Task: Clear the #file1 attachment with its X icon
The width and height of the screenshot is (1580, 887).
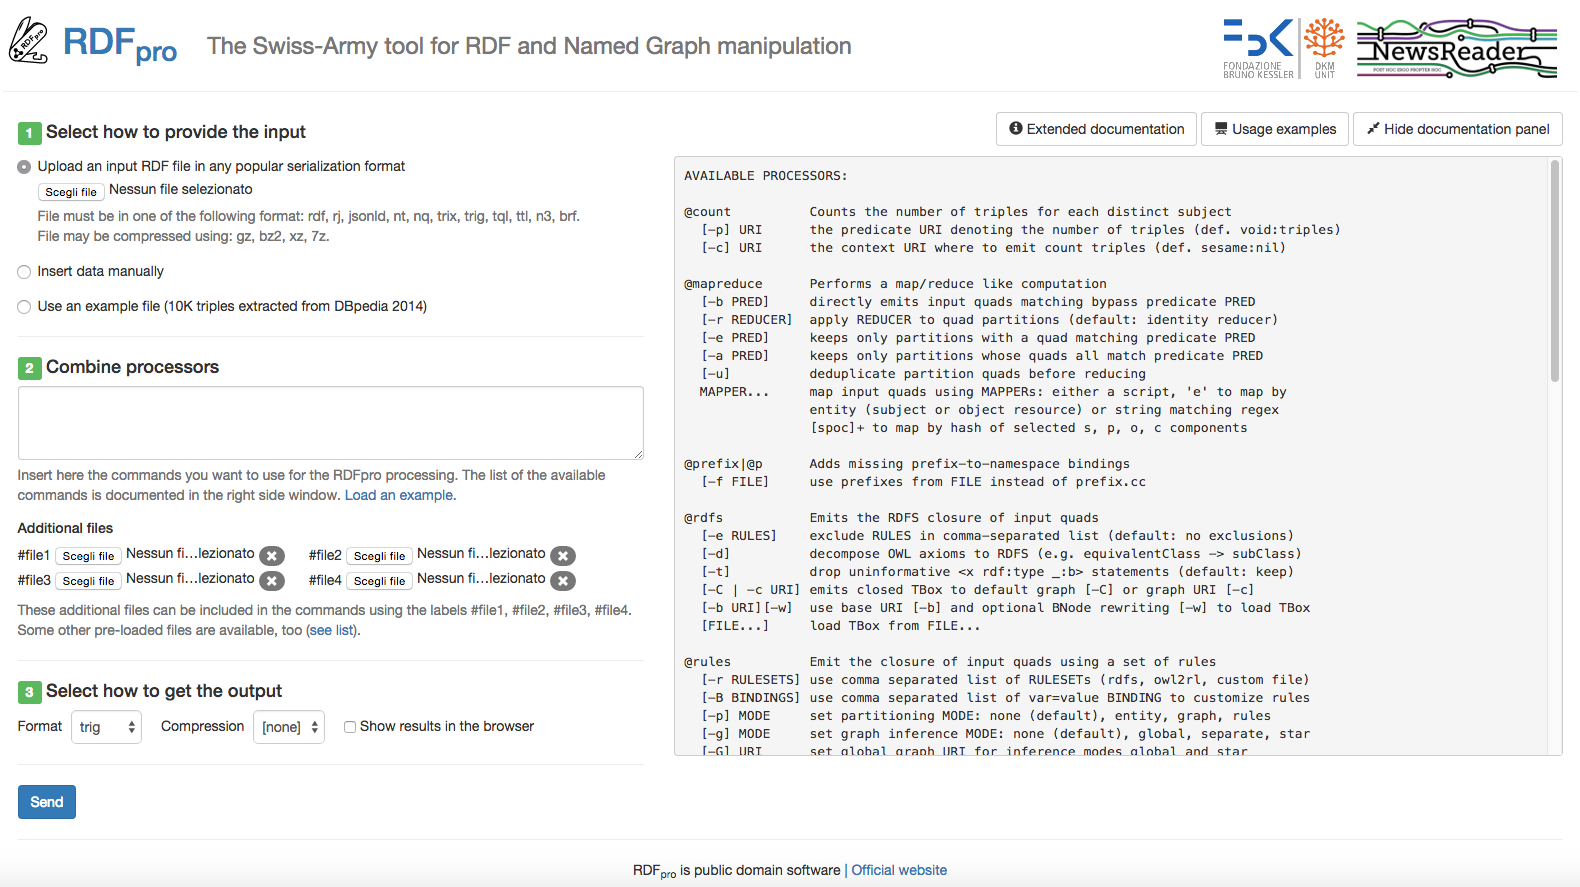Action: tap(272, 556)
